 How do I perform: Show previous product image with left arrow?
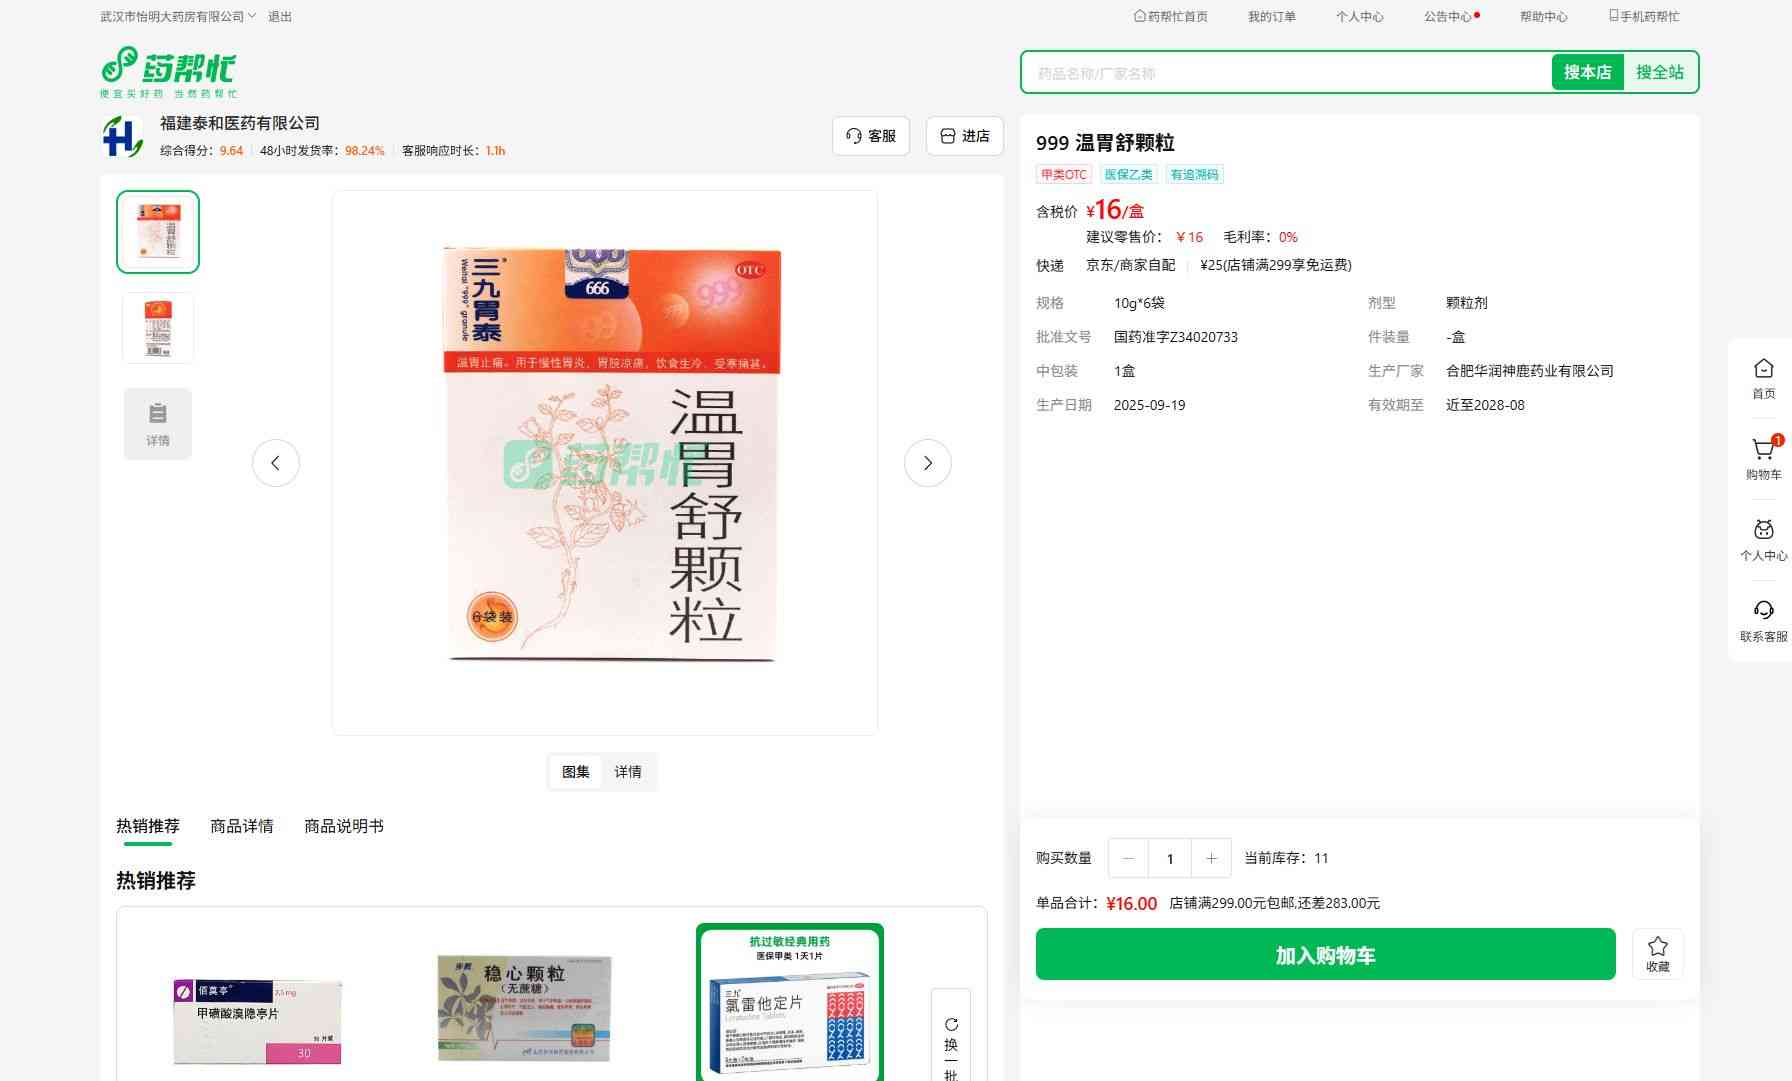click(276, 463)
